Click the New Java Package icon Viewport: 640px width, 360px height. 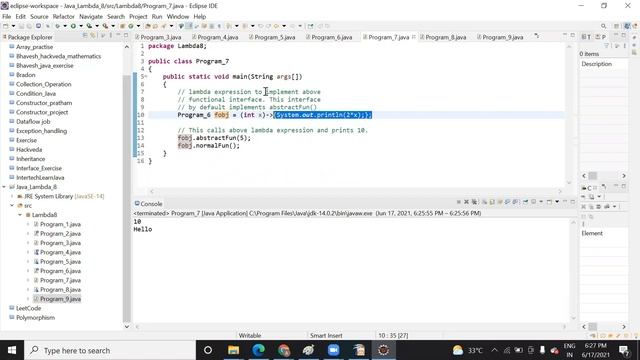tap(122, 26)
